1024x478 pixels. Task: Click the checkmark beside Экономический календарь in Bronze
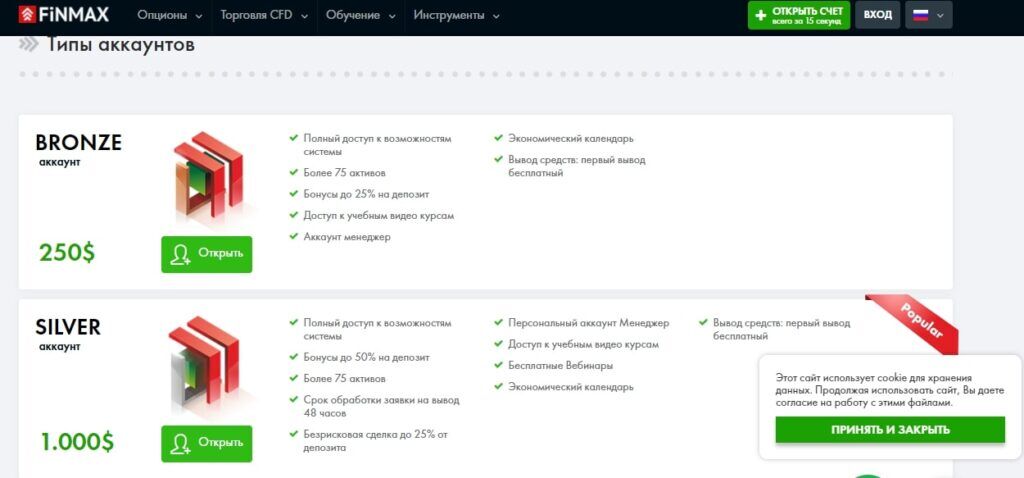(498, 138)
